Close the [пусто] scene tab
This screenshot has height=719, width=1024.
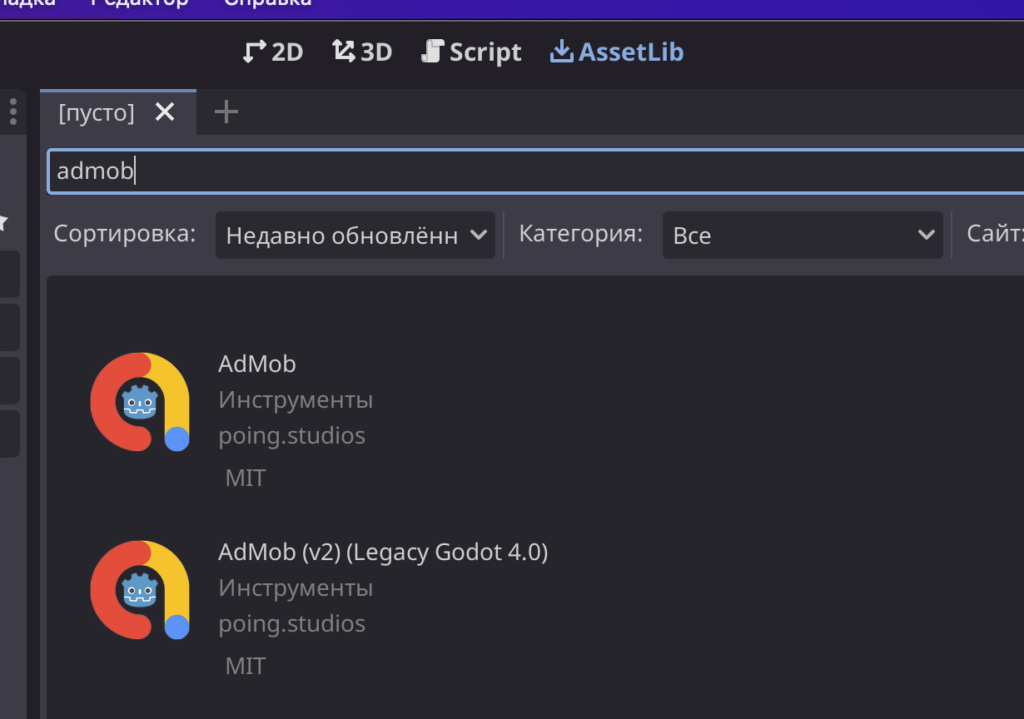click(x=165, y=112)
